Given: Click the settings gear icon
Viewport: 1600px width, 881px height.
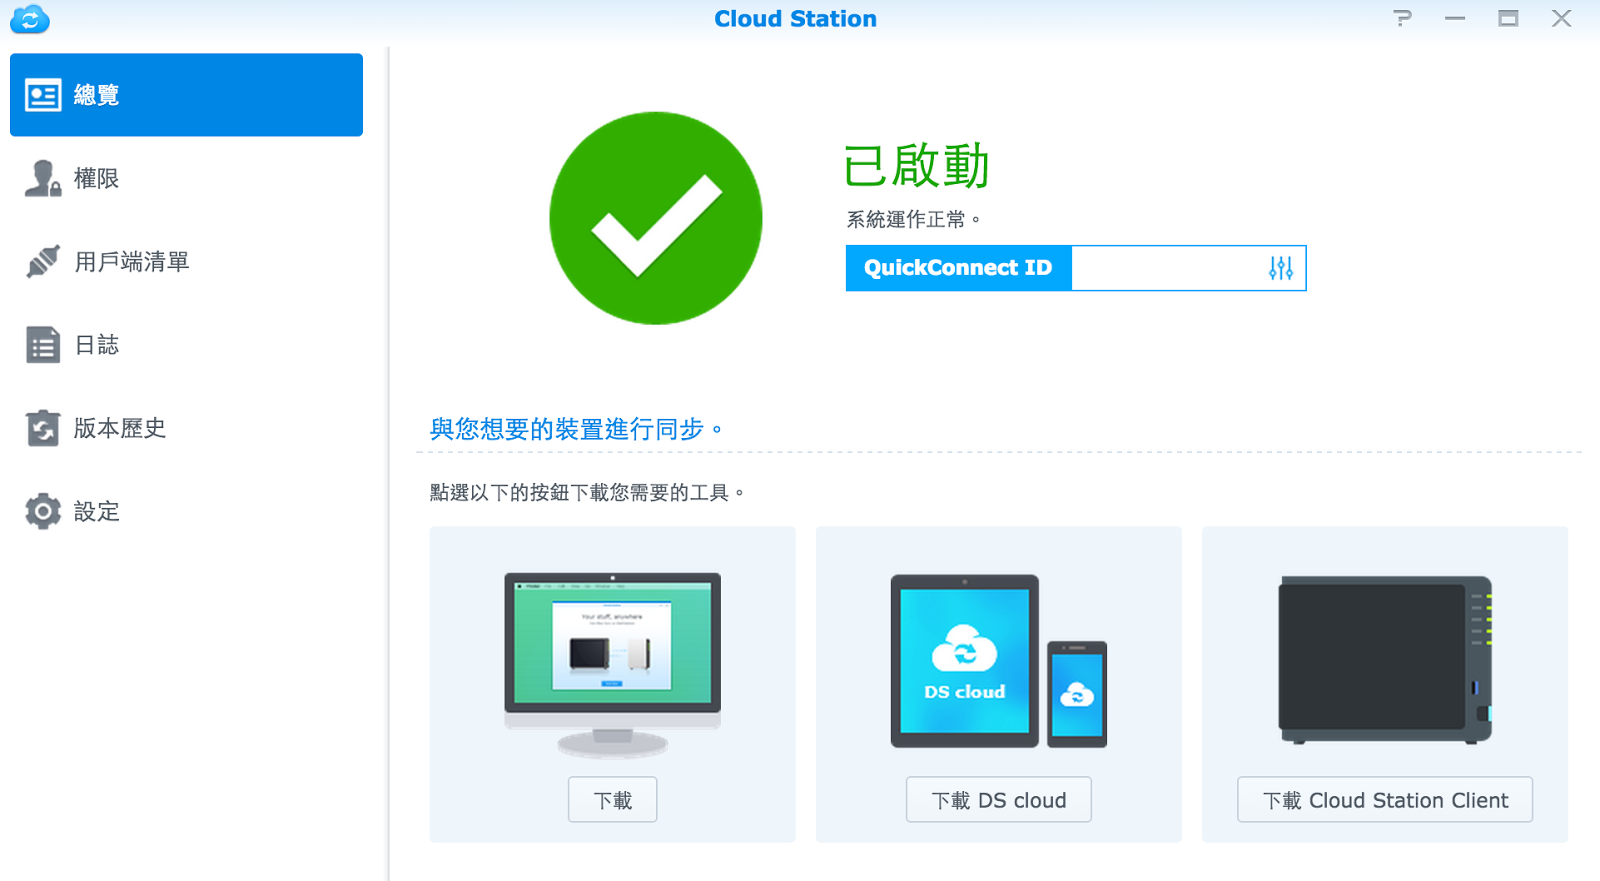Looking at the screenshot, I should [x=43, y=511].
